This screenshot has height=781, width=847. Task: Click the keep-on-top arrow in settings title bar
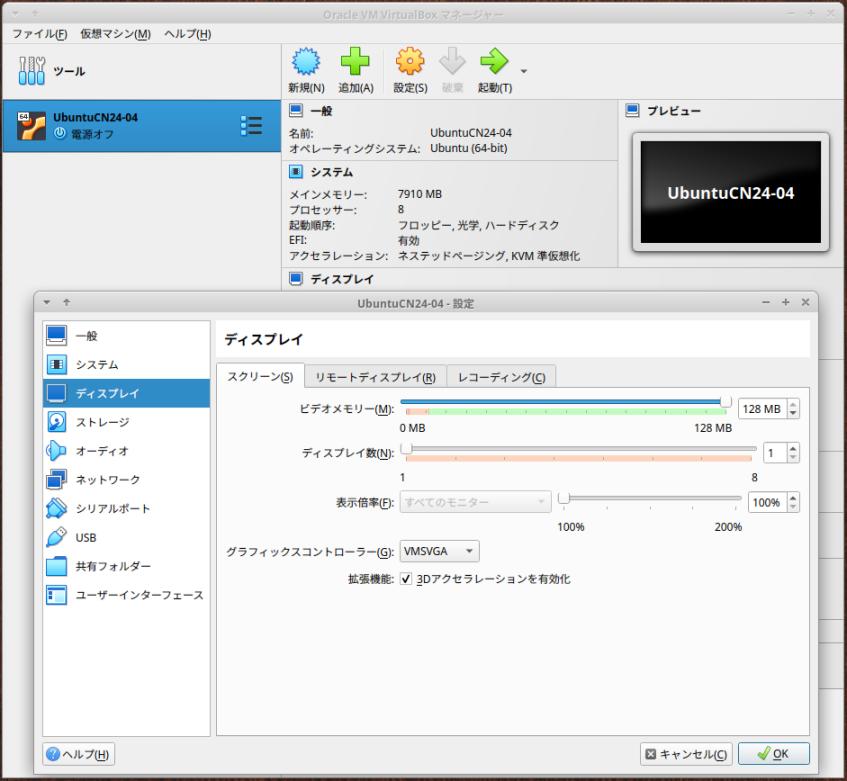coord(66,302)
